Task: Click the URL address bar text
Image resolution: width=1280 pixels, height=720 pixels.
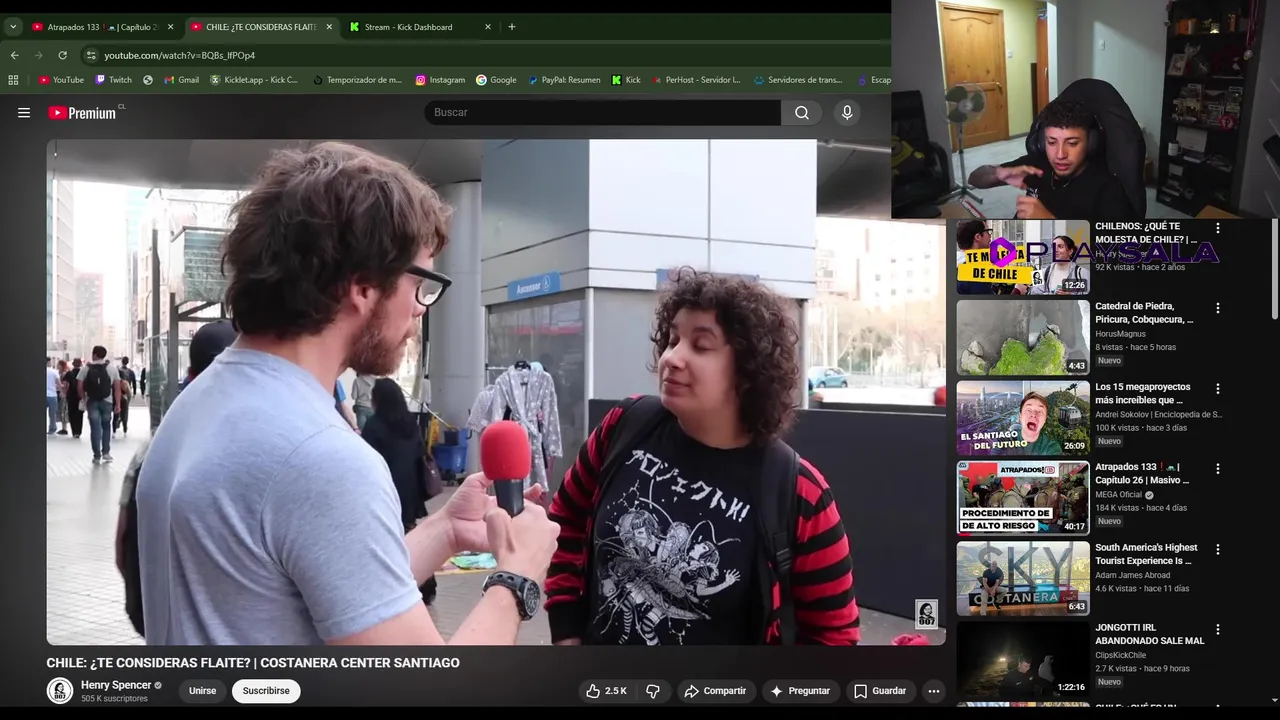Action: pyautogui.click(x=180, y=55)
